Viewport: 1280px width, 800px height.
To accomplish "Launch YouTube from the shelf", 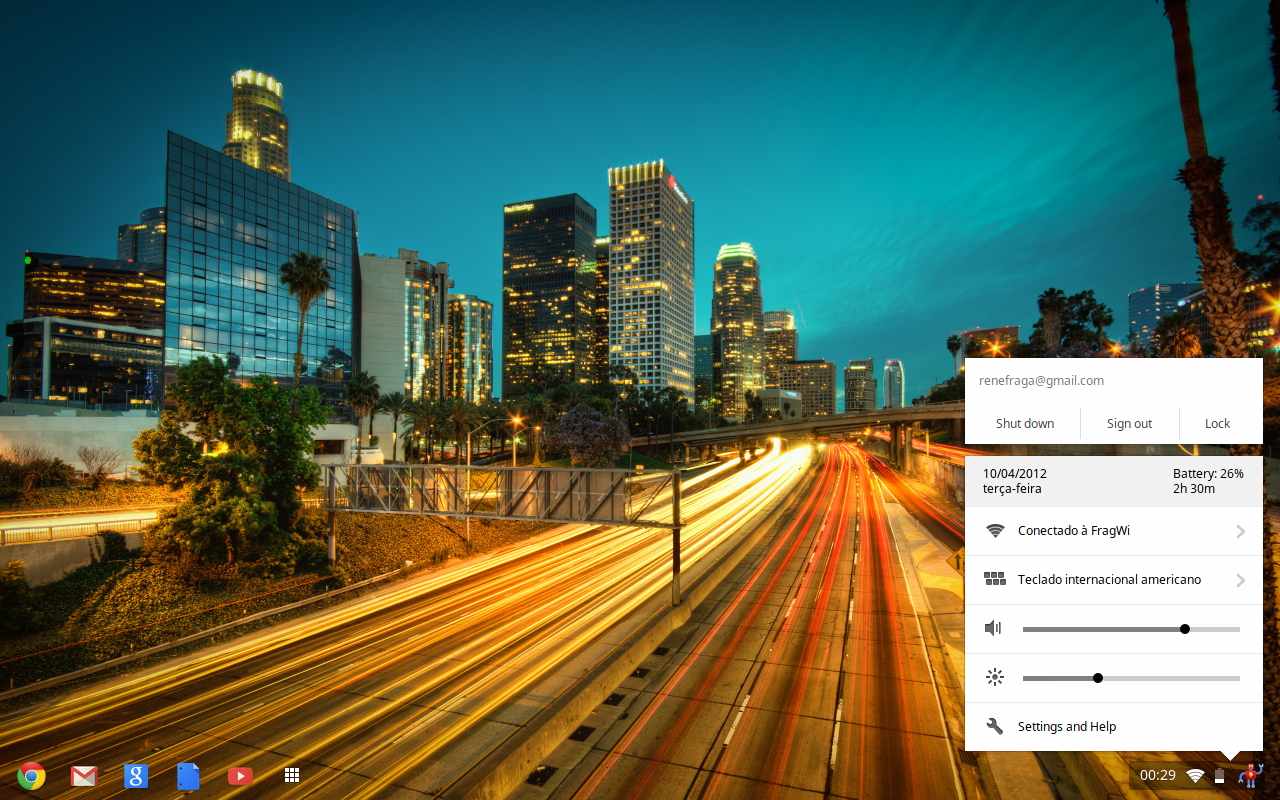I will [240, 775].
